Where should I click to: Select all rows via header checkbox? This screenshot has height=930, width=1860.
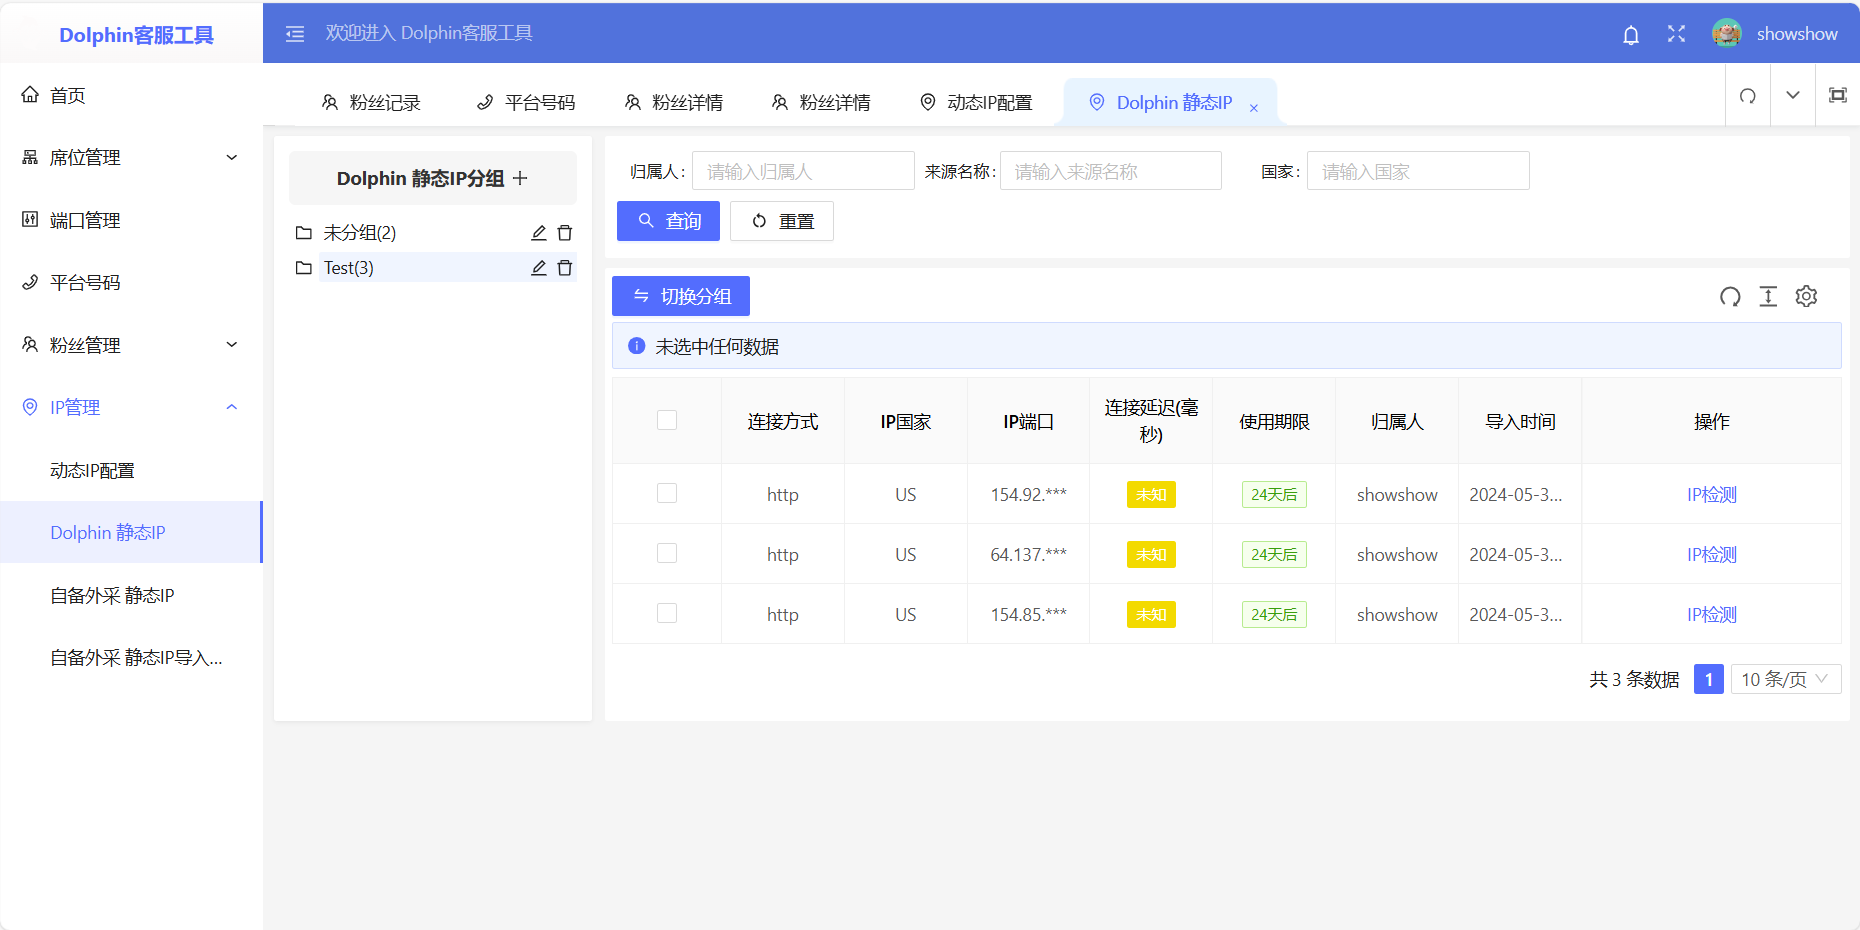667,420
